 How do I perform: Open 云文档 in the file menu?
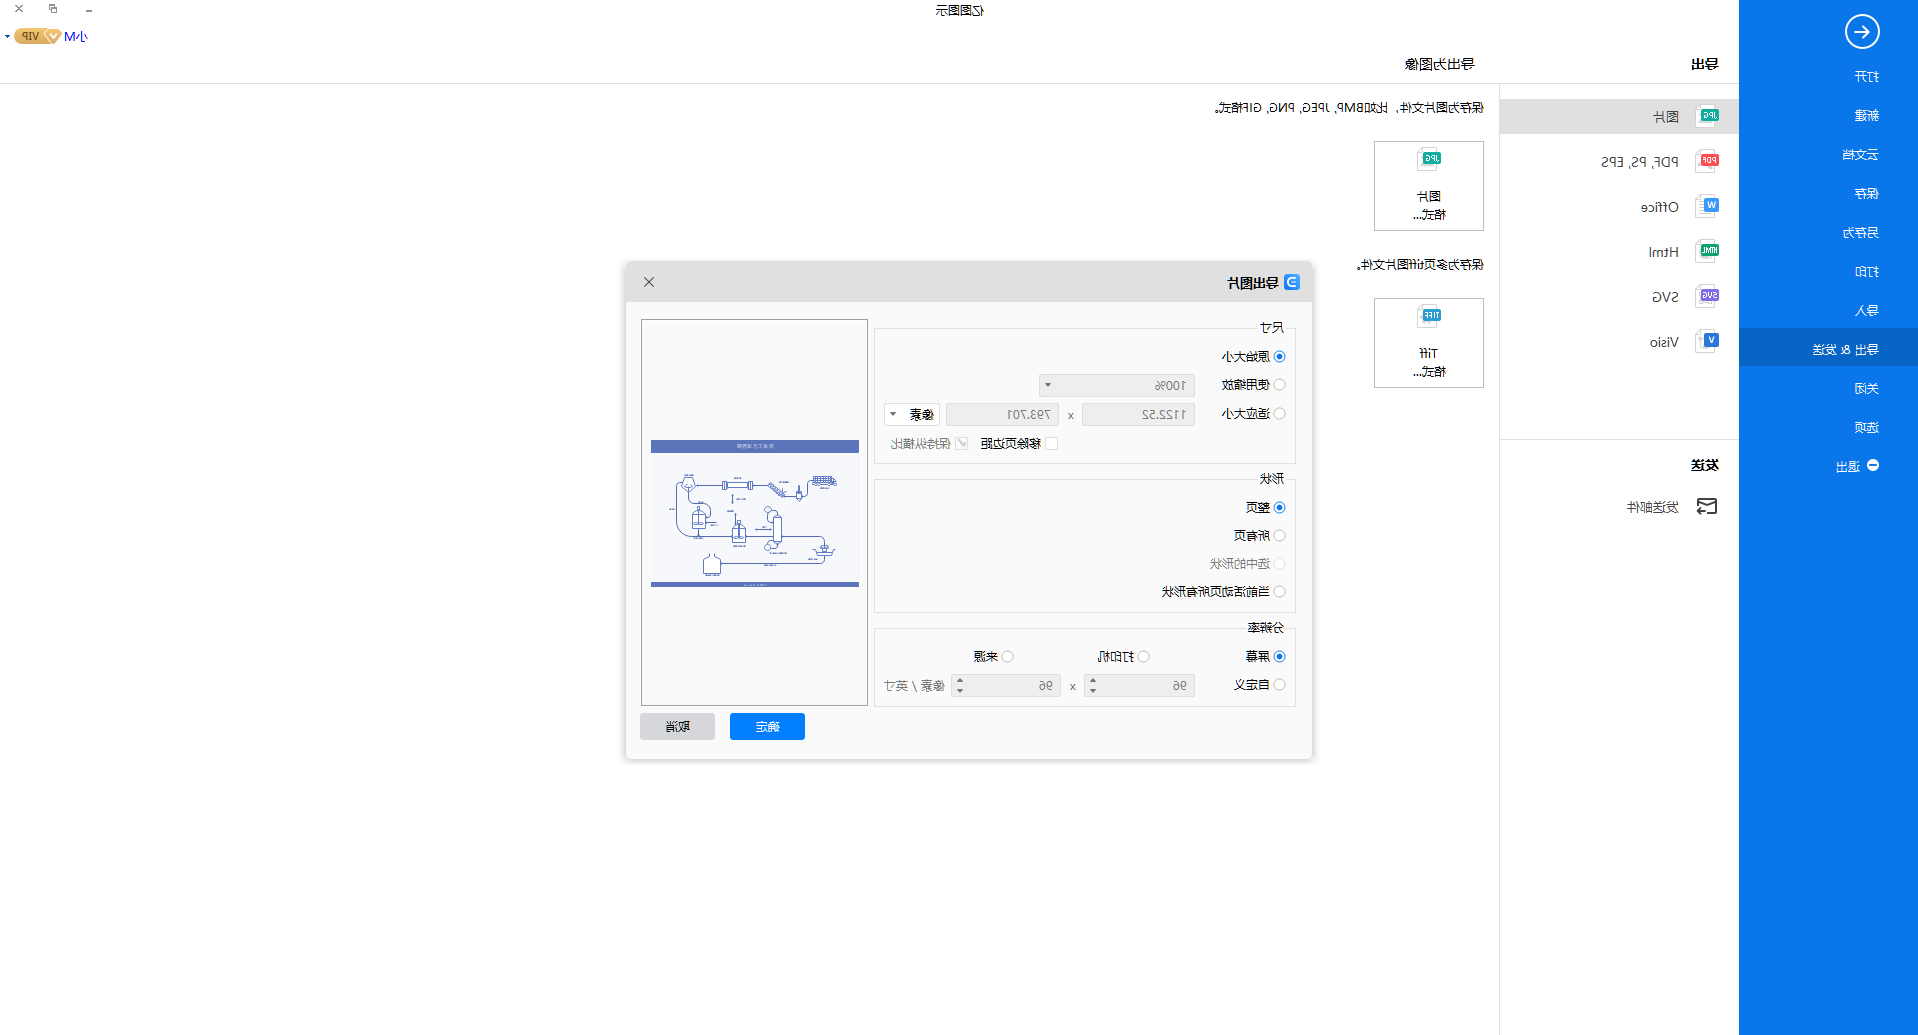[x=1860, y=155]
